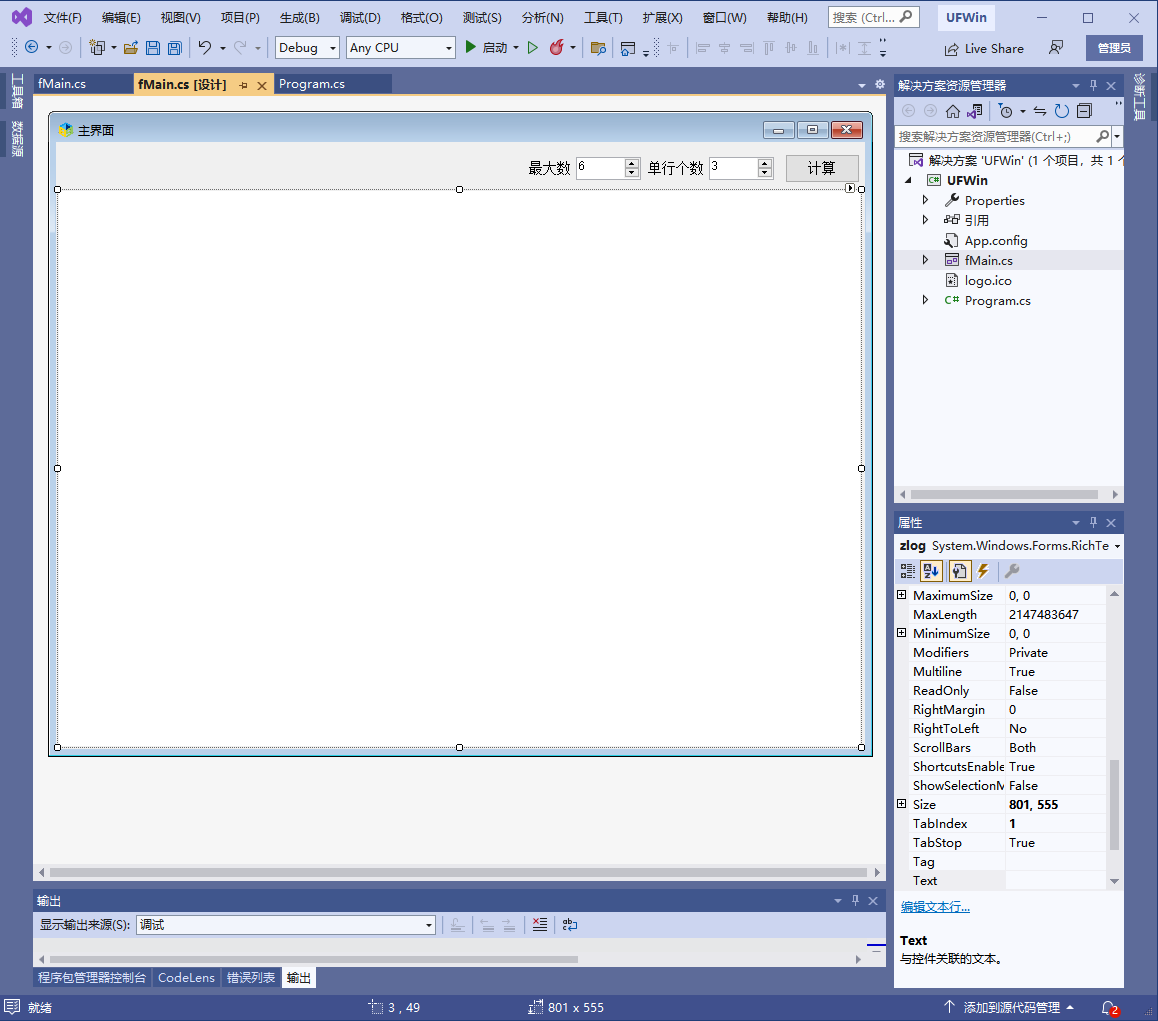Click the Refresh icon in Solution Explorer
The image size is (1158, 1021).
coord(1061,111)
